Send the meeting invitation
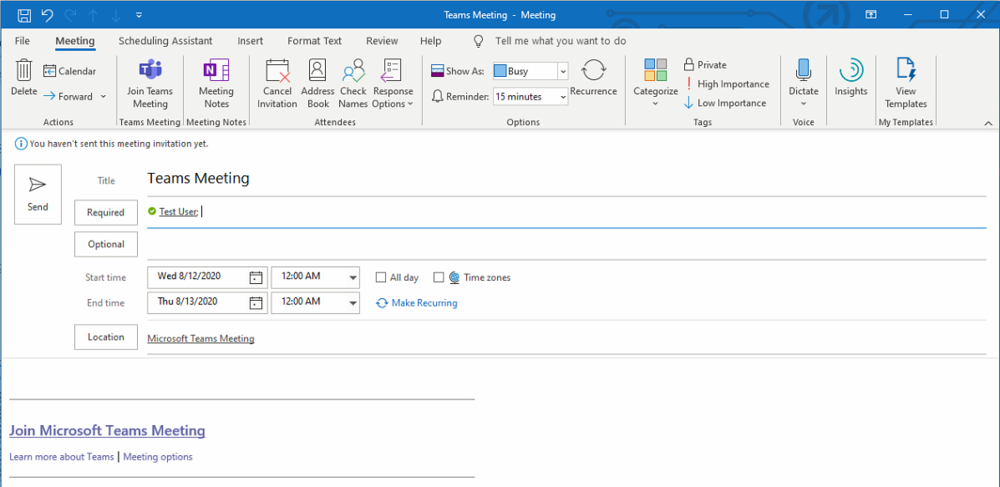The image size is (1000, 487). [38, 194]
